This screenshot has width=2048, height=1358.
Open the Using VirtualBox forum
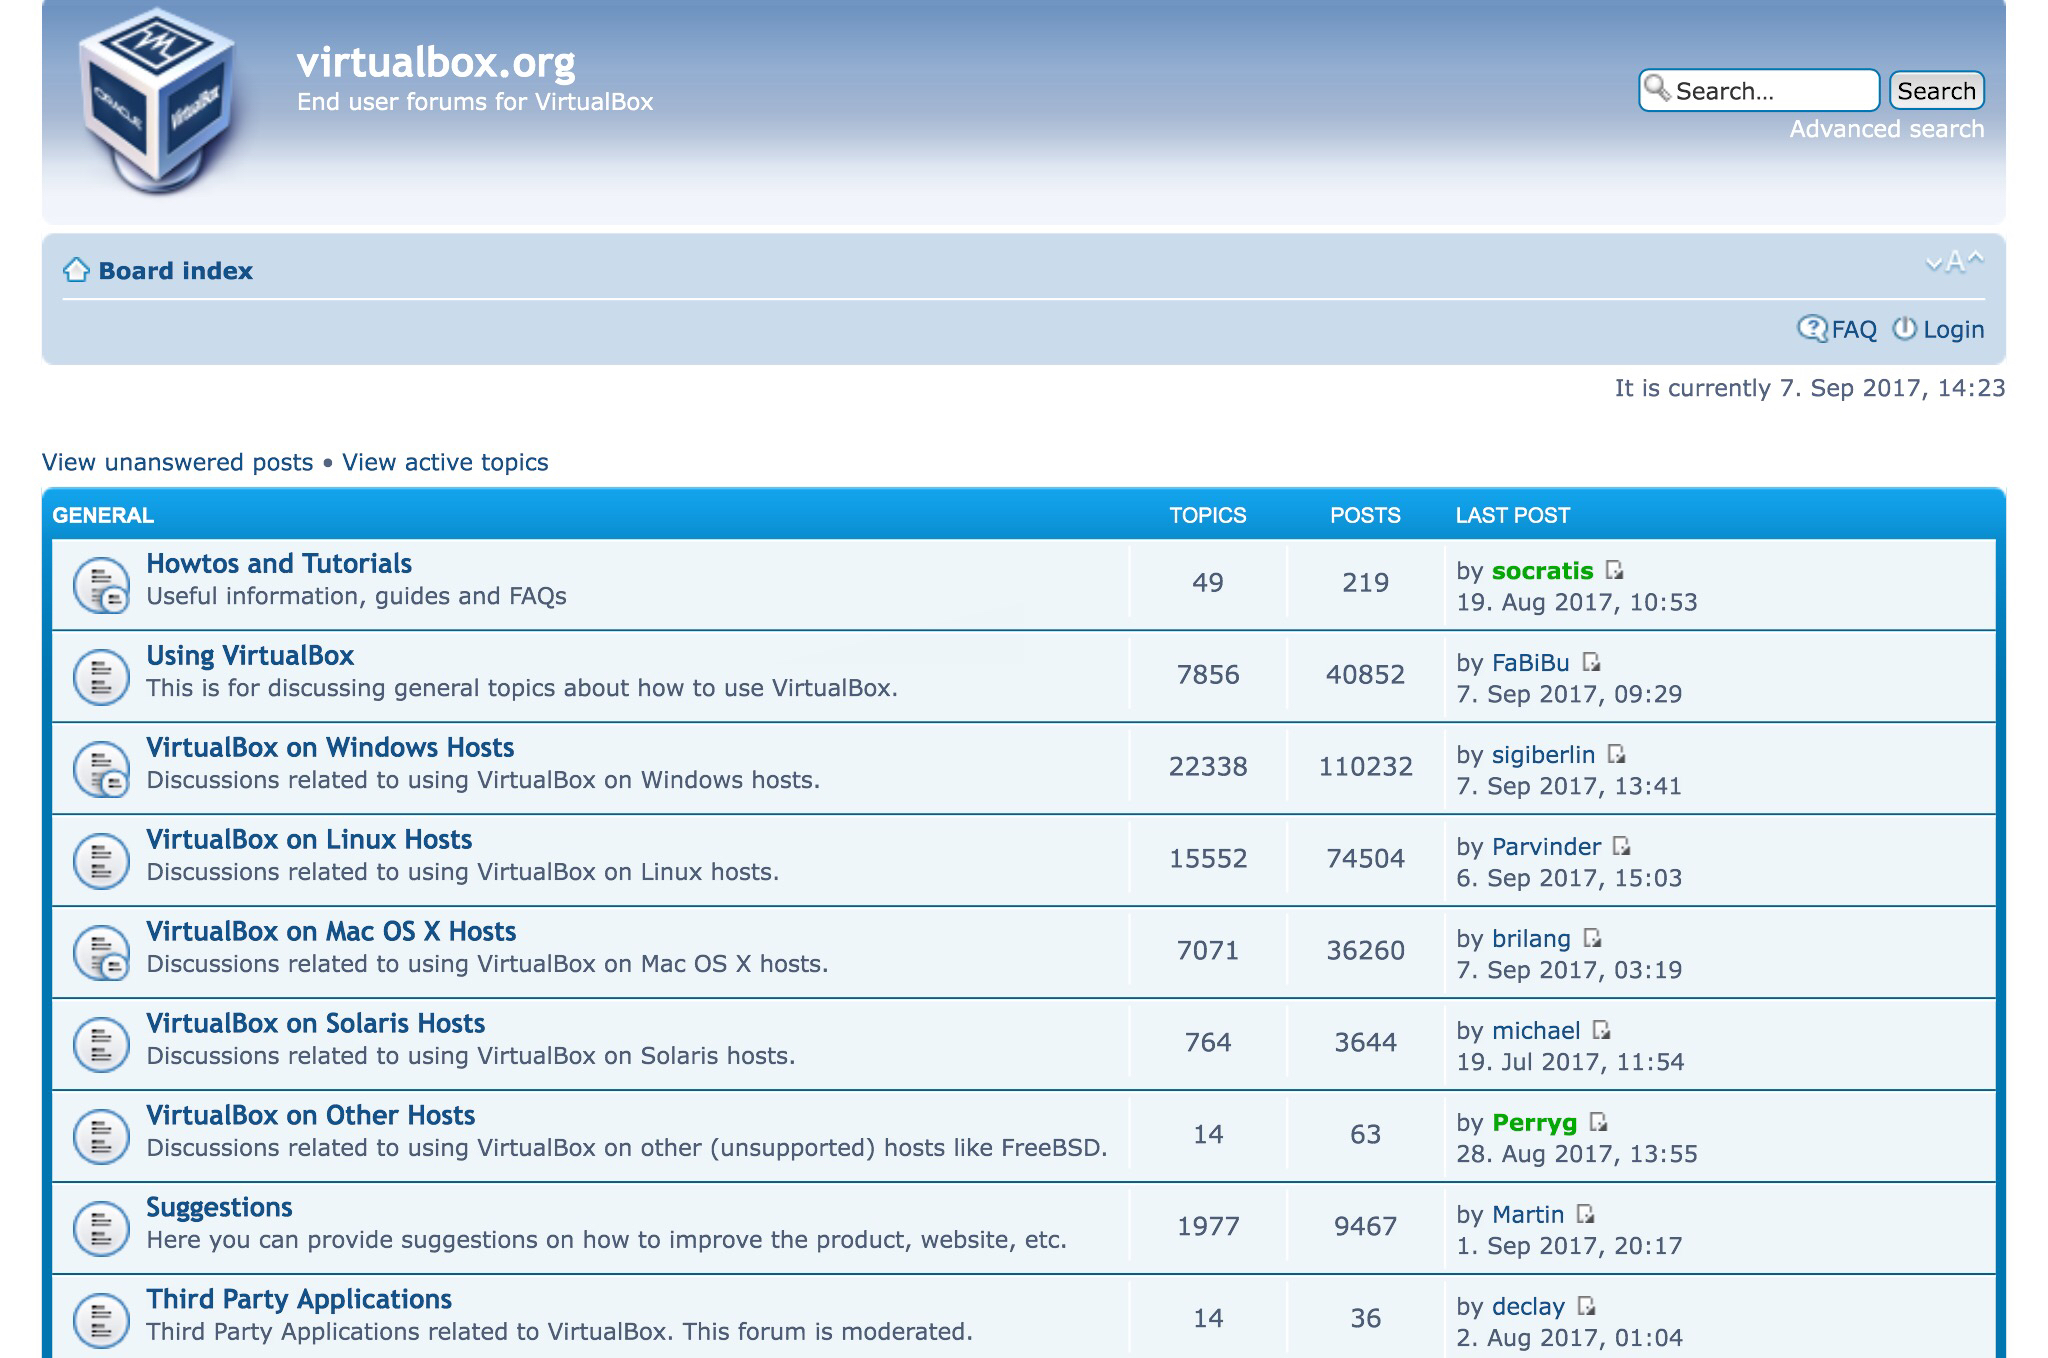point(250,656)
